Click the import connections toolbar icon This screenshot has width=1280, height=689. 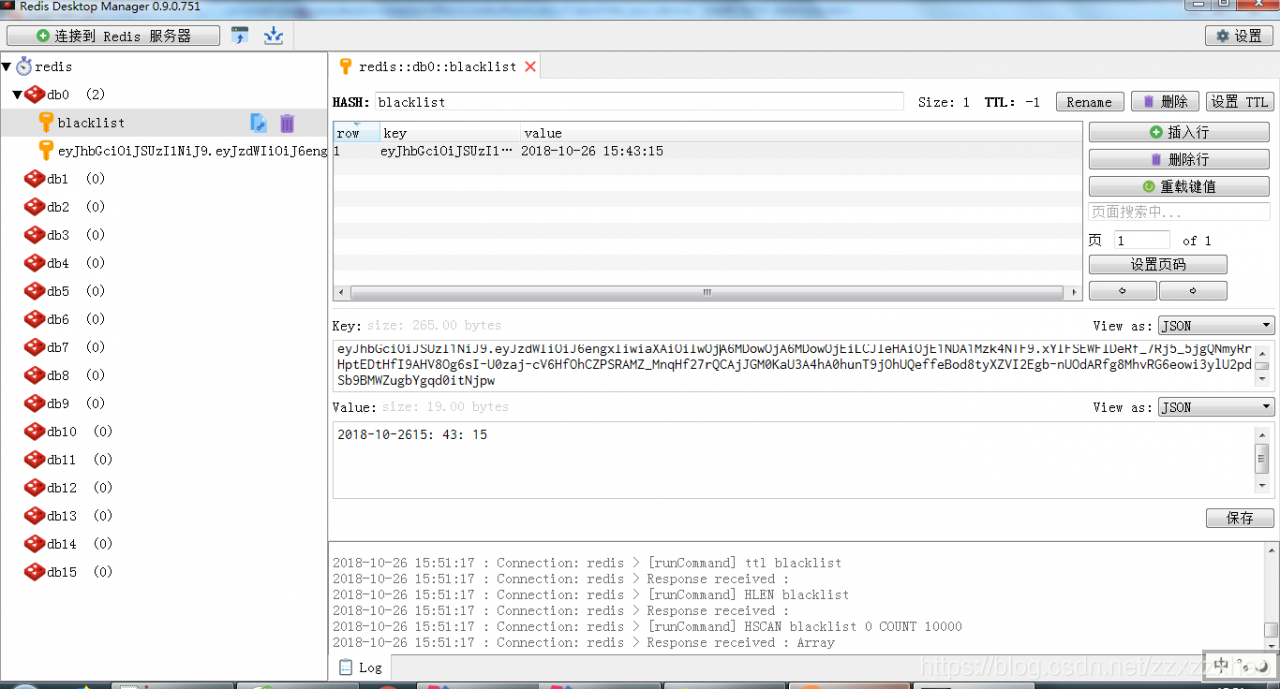pos(240,36)
